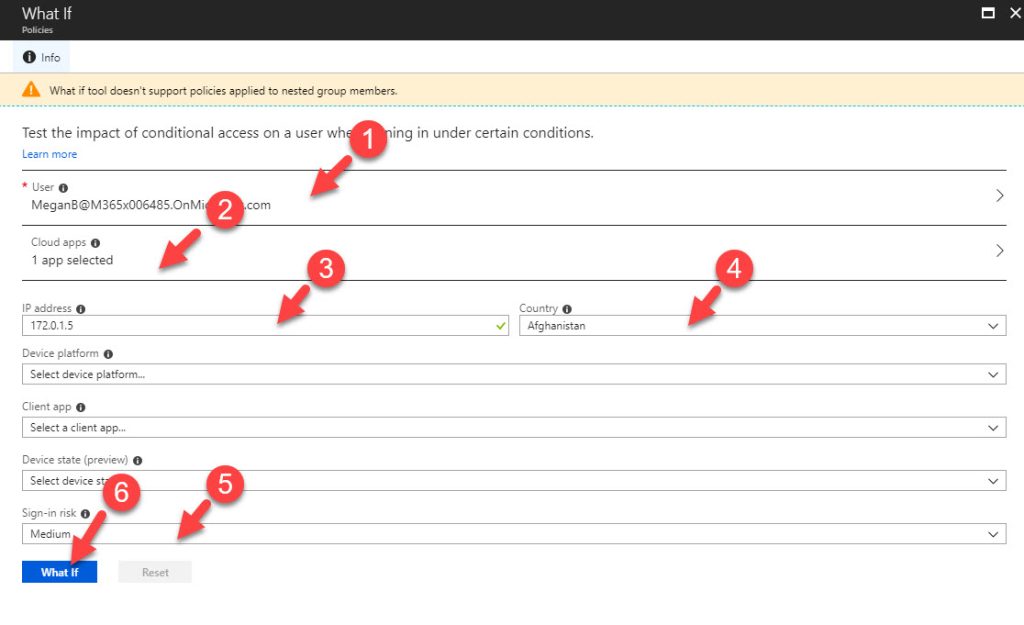Screen dimensions: 1024x625
Task: Click the info icon next to User
Action: point(64,188)
